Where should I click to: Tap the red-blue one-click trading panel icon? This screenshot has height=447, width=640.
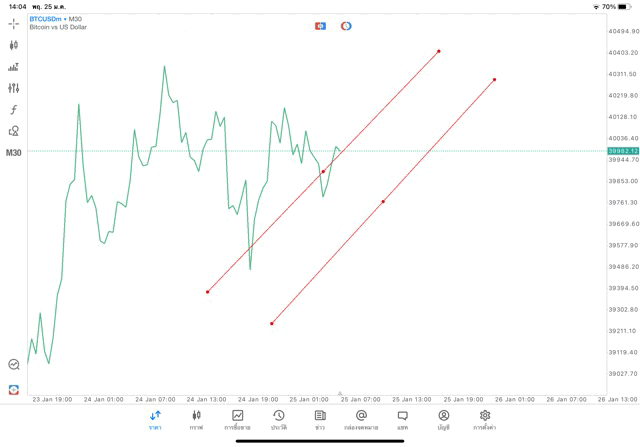coord(321,25)
